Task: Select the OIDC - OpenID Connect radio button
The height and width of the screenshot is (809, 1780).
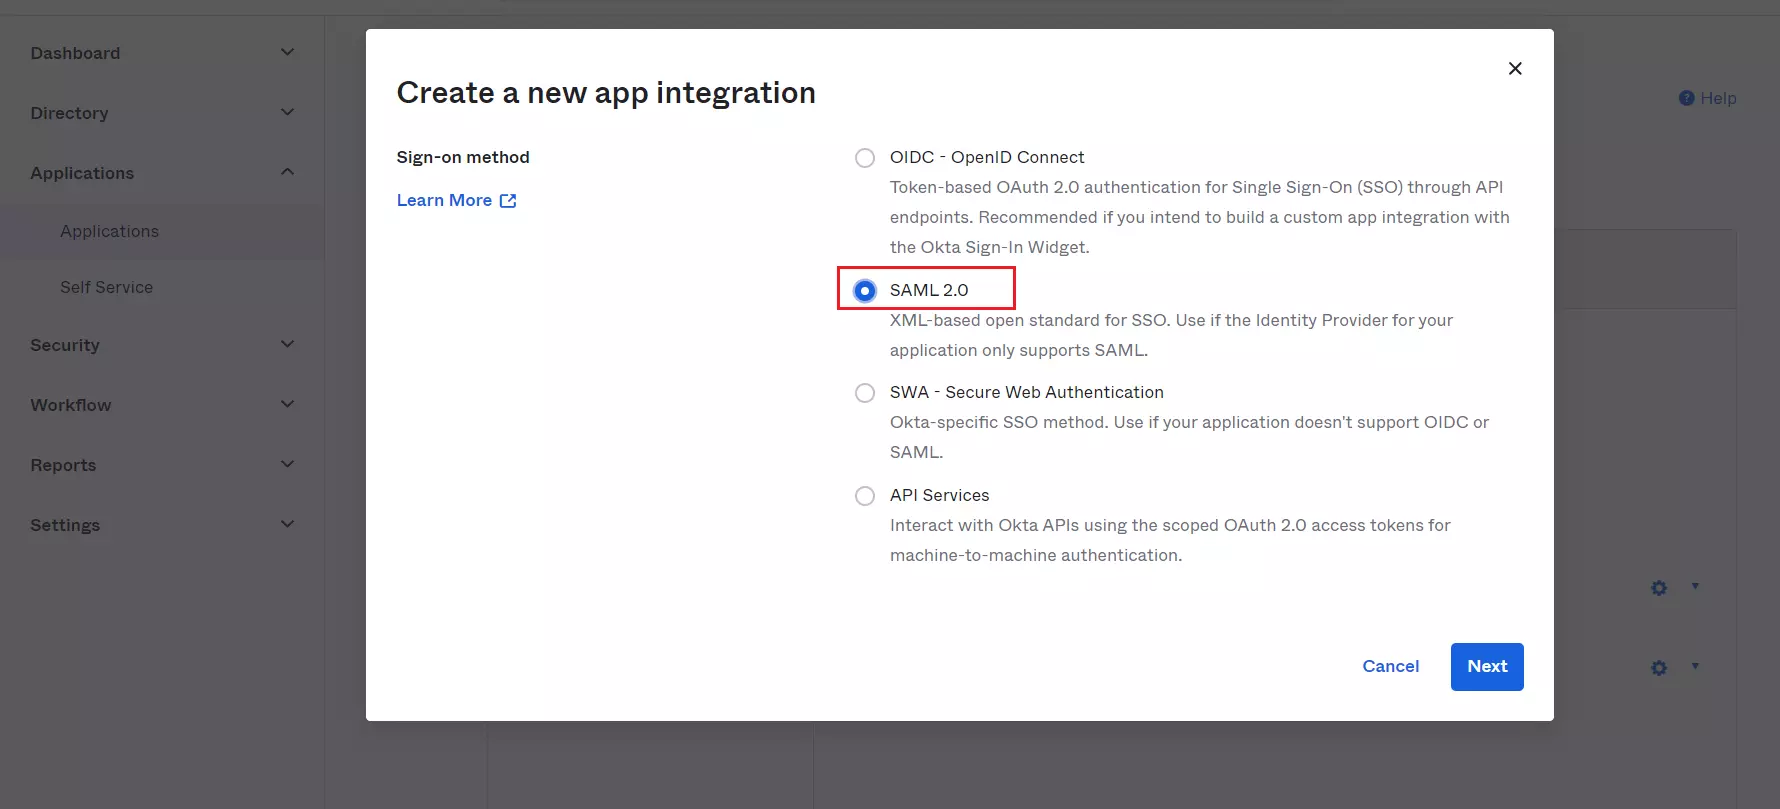Action: (x=865, y=158)
